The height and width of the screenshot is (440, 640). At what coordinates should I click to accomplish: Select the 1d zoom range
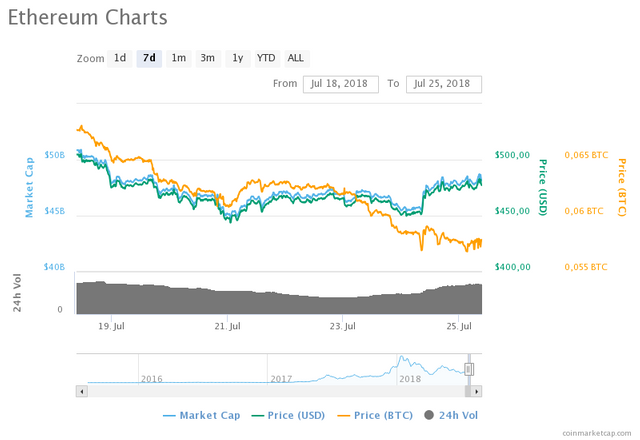[x=120, y=58]
